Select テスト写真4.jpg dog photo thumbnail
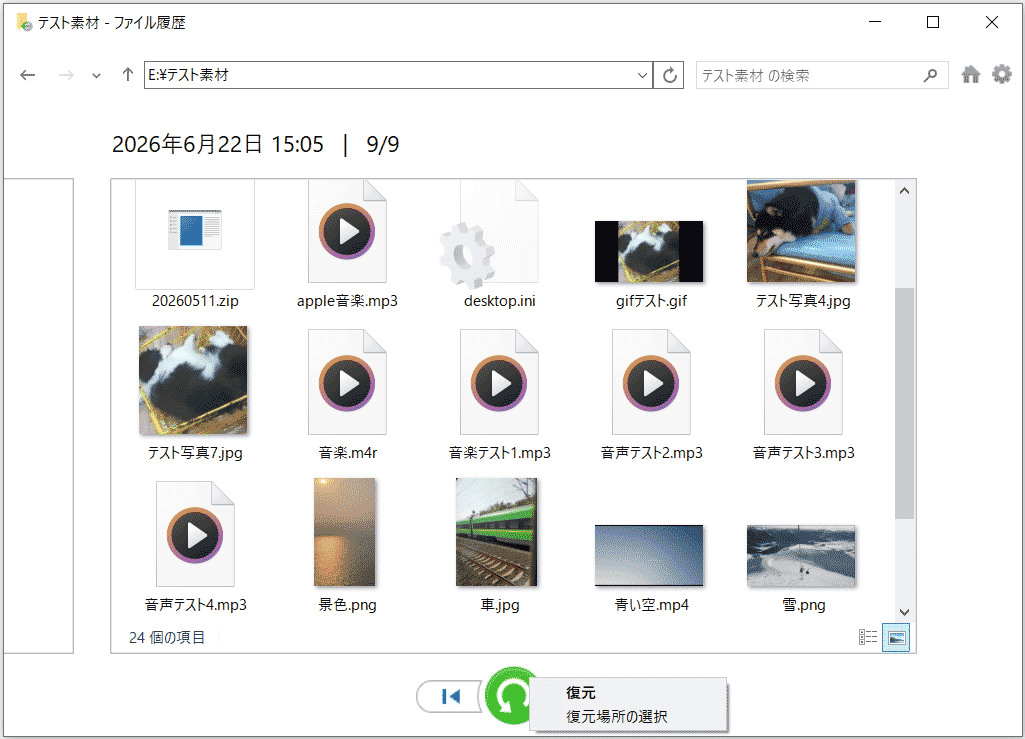 click(x=801, y=232)
